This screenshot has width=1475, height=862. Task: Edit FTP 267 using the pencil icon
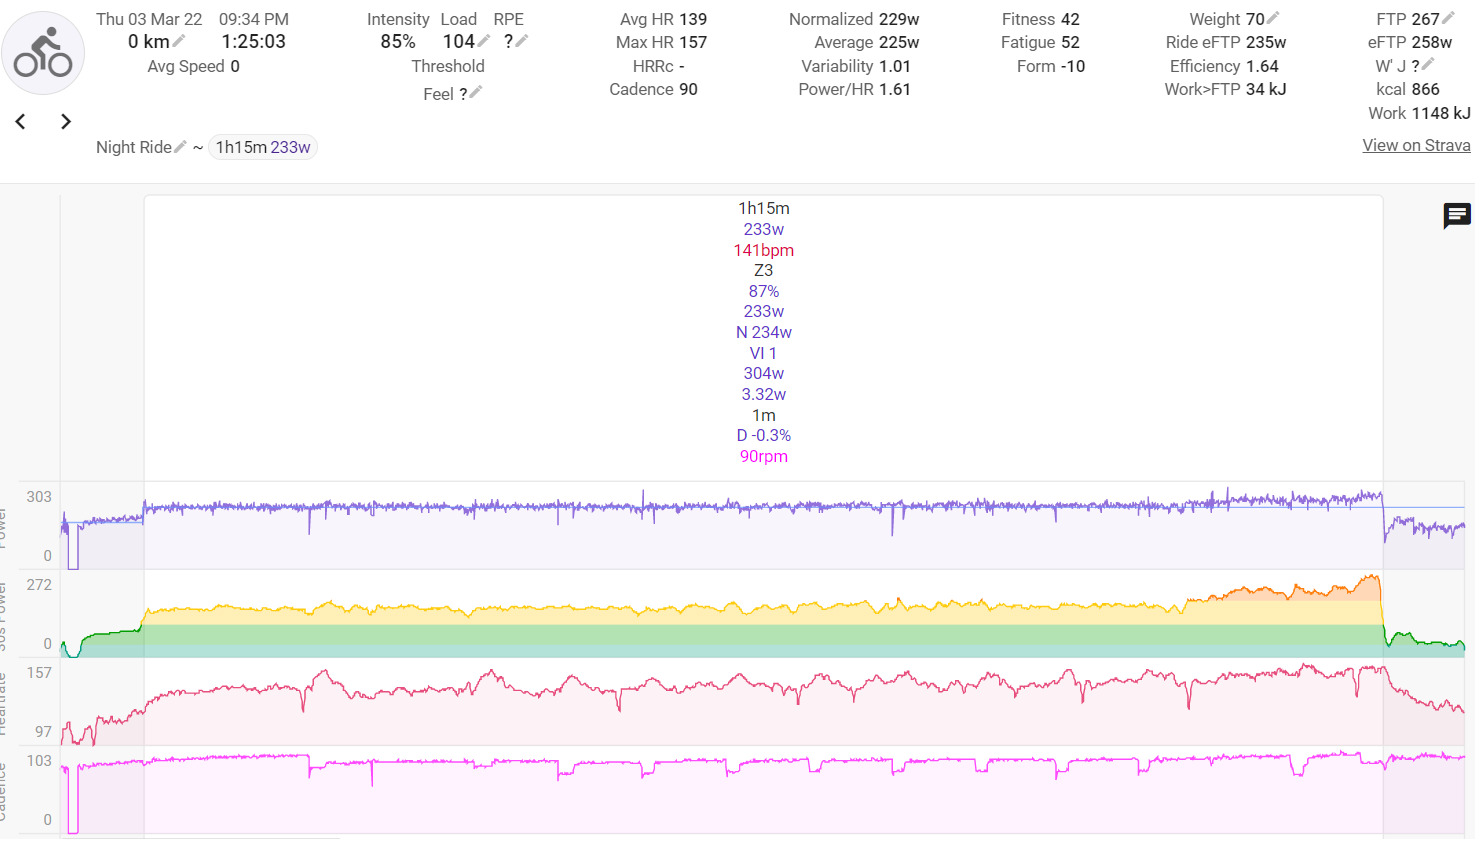[x=1448, y=18]
